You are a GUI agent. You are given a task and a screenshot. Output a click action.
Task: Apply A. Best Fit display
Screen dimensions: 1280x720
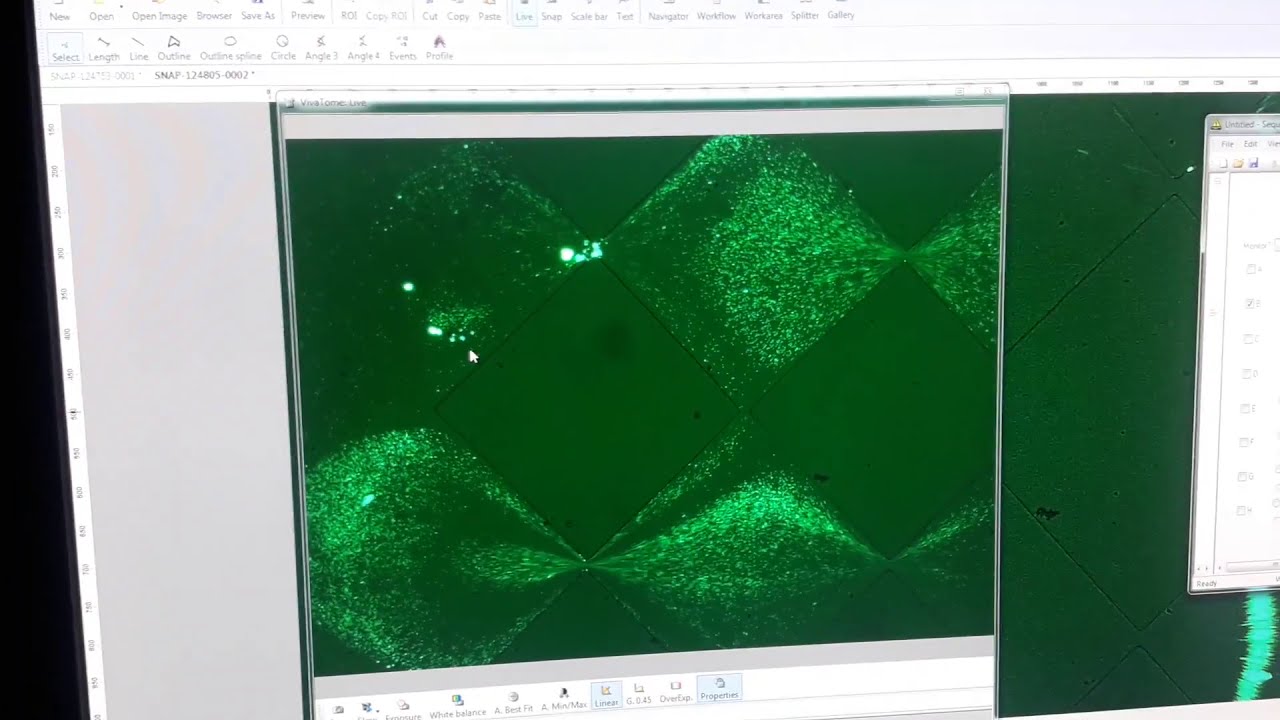point(513,703)
